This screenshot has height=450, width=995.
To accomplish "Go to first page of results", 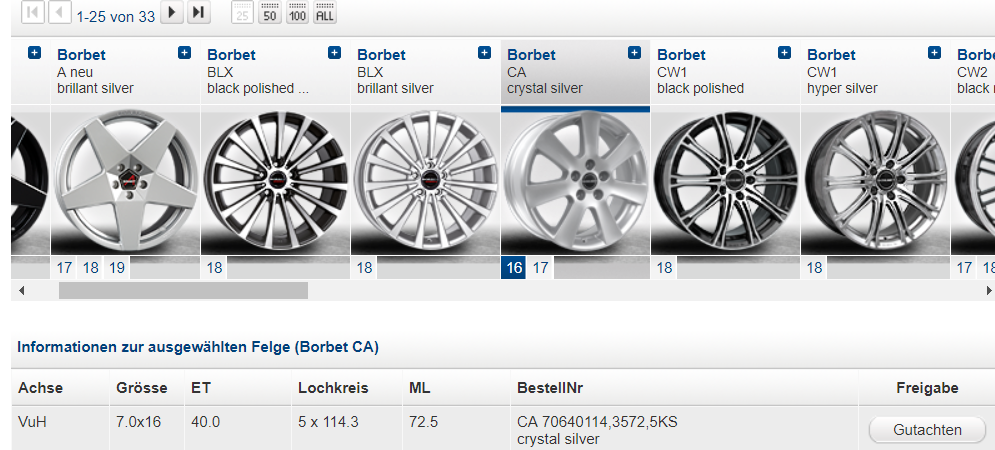I will pyautogui.click(x=32, y=12).
